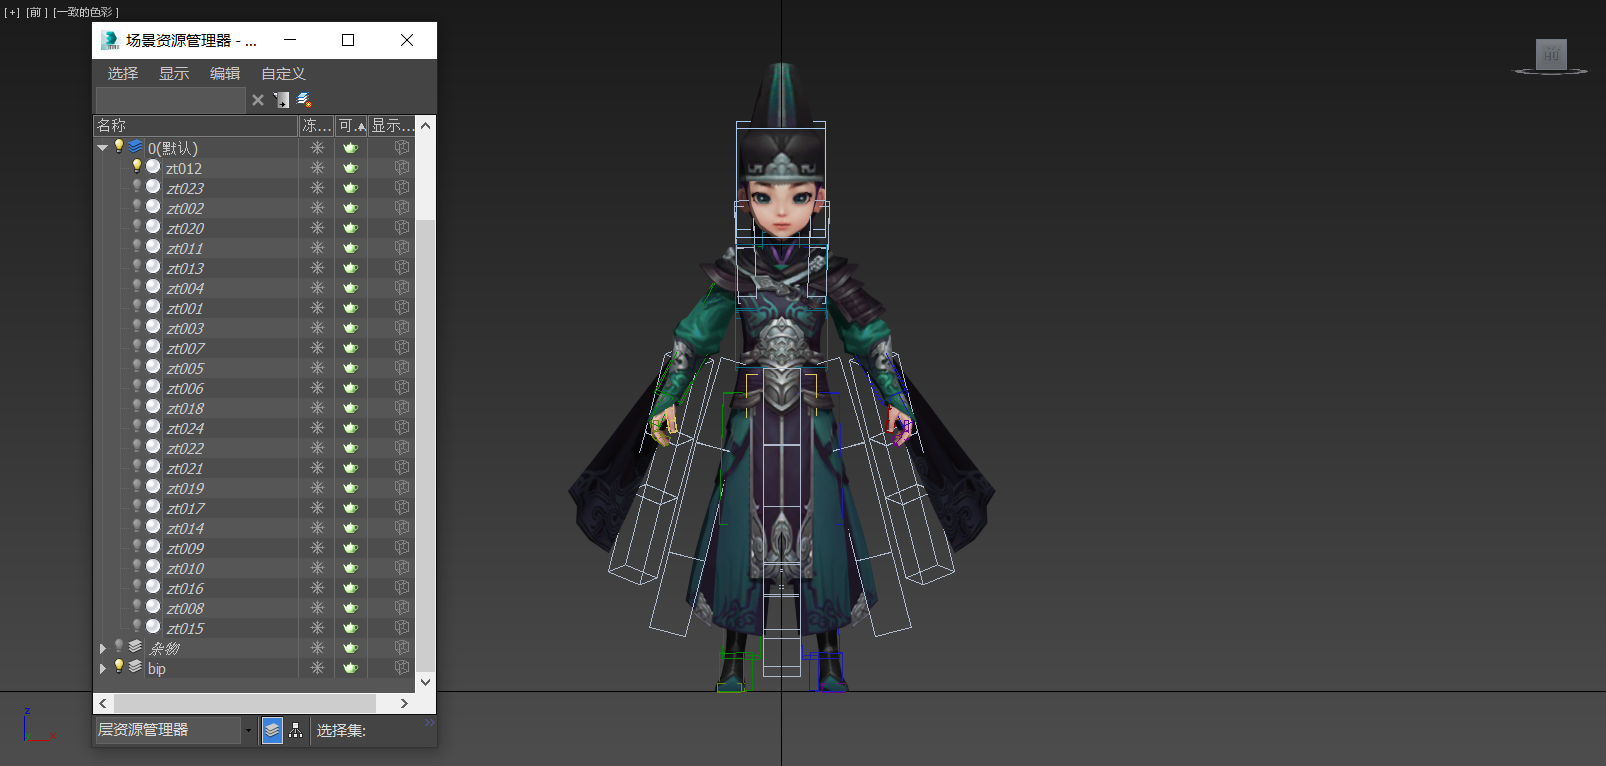This screenshot has width=1606, height=766.
Task: Click the add selection to layer icon
Action: tap(304, 100)
